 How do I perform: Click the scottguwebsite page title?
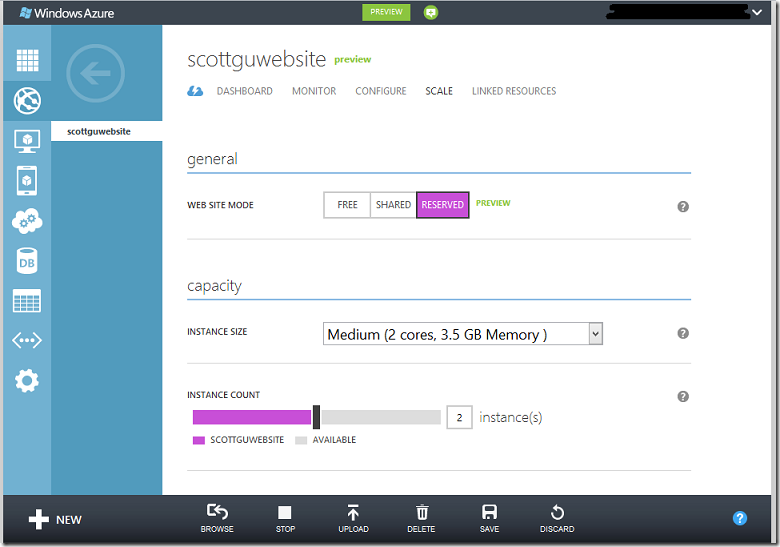coord(257,59)
